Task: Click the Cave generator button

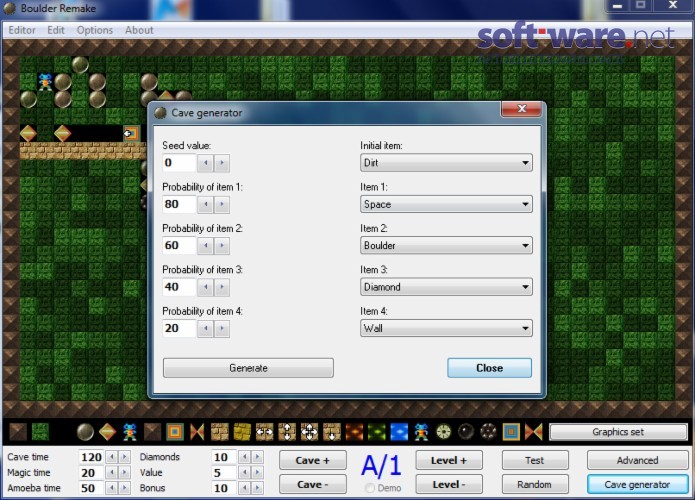Action: coord(637,484)
